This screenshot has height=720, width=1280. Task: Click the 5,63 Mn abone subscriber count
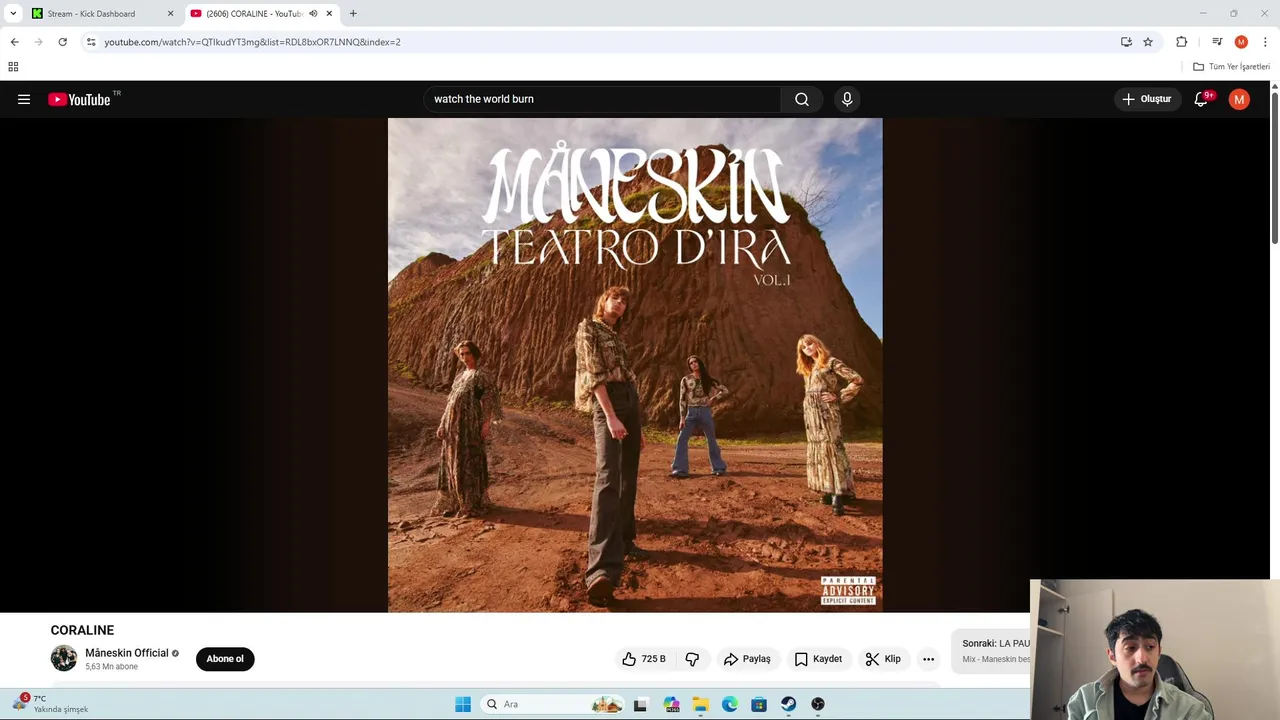coord(111,667)
